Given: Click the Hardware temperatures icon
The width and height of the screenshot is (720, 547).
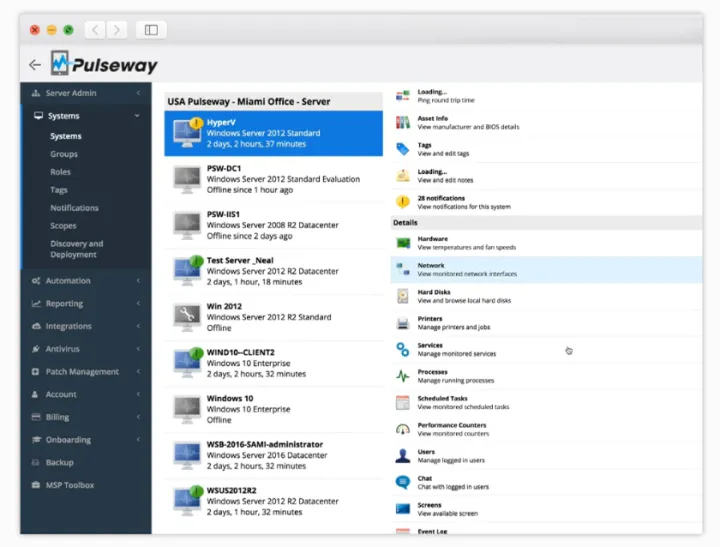Looking at the screenshot, I should click(x=403, y=243).
